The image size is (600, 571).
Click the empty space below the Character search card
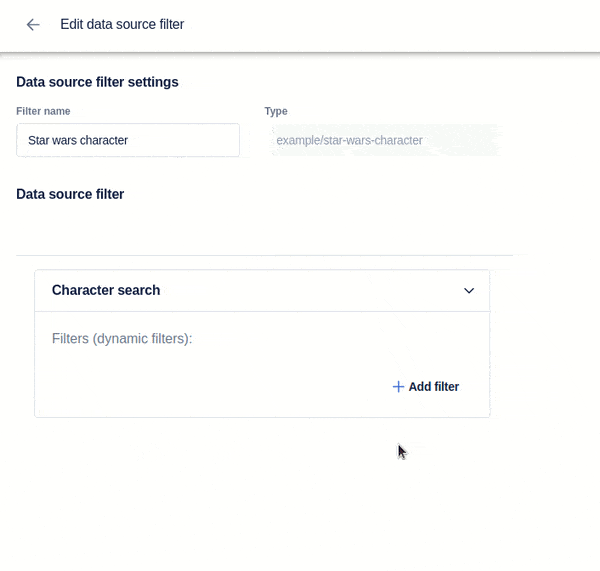(260, 490)
